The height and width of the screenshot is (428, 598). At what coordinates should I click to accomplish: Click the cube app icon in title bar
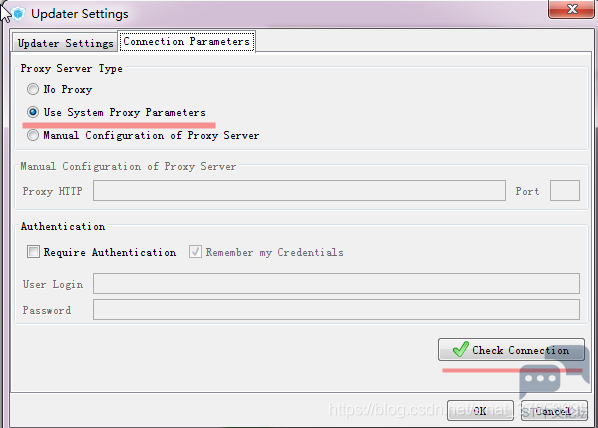[18, 14]
